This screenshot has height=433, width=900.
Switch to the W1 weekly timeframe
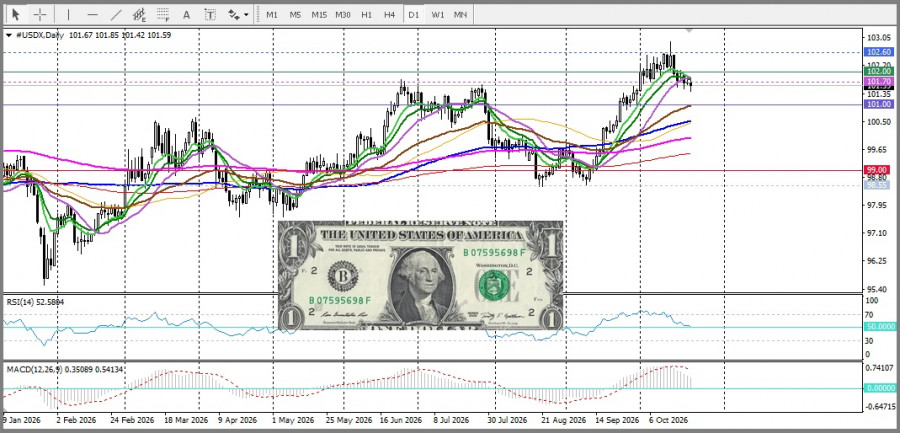[x=437, y=15]
